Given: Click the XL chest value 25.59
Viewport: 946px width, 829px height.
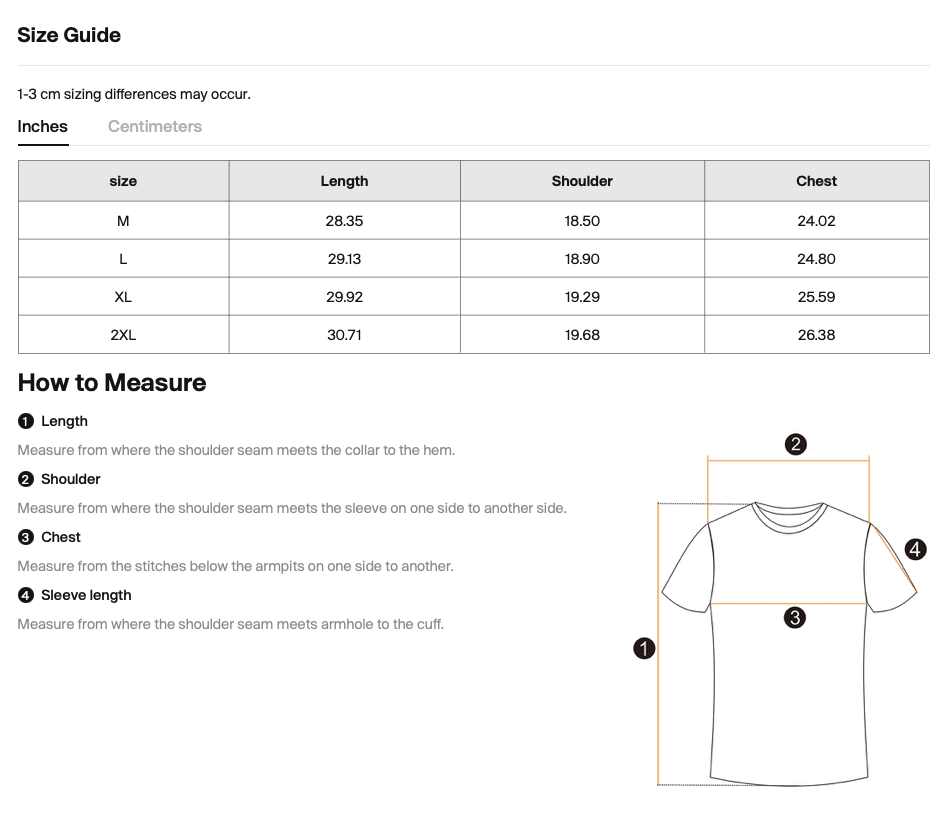Looking at the screenshot, I should 816,297.
